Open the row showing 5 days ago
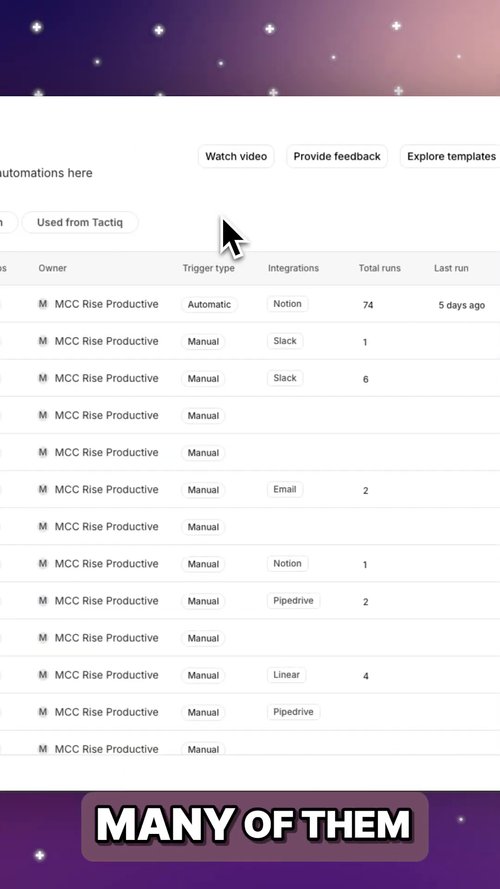Screen dimensions: 500x889 (250, 304)
